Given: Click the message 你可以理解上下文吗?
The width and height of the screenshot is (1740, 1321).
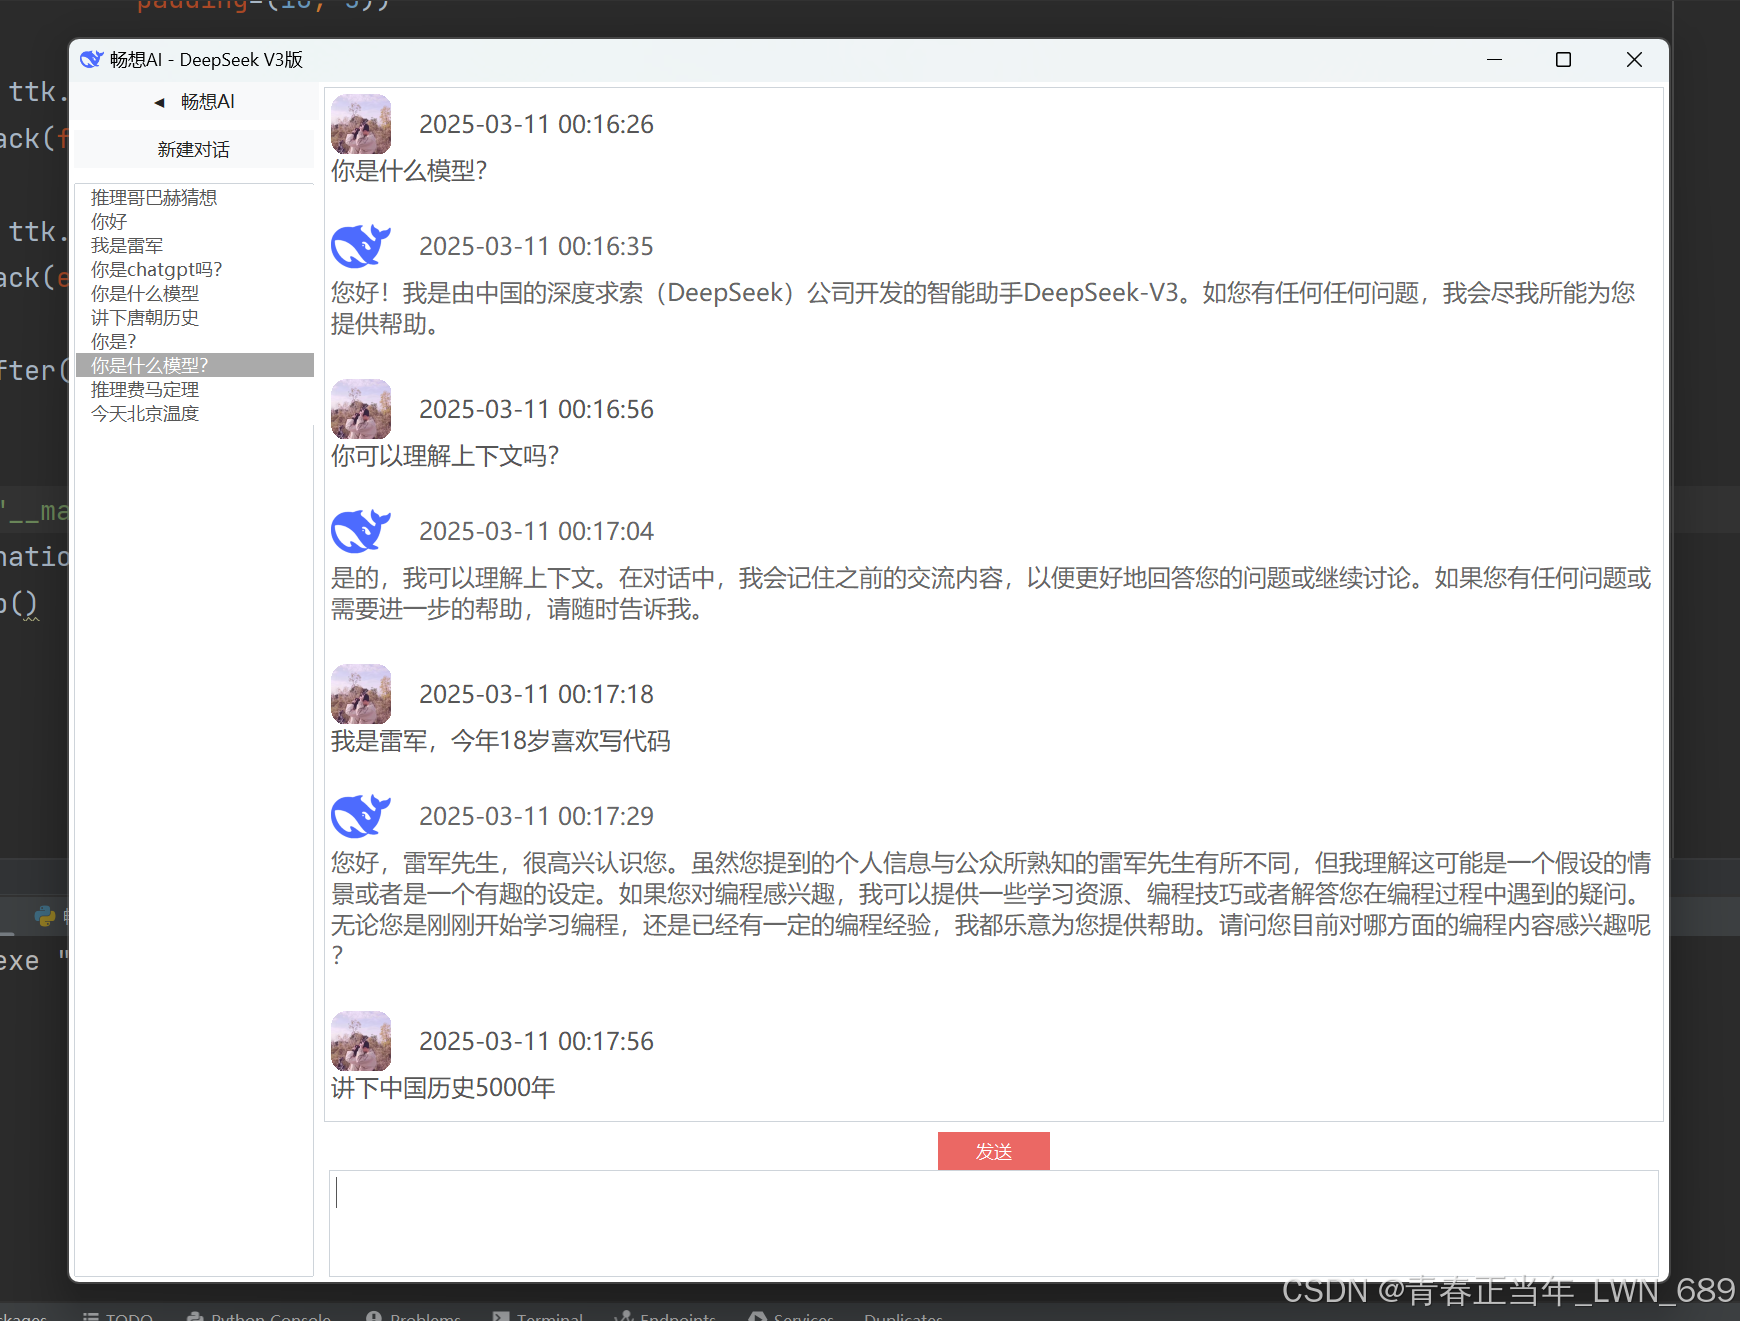Looking at the screenshot, I should tap(445, 456).
